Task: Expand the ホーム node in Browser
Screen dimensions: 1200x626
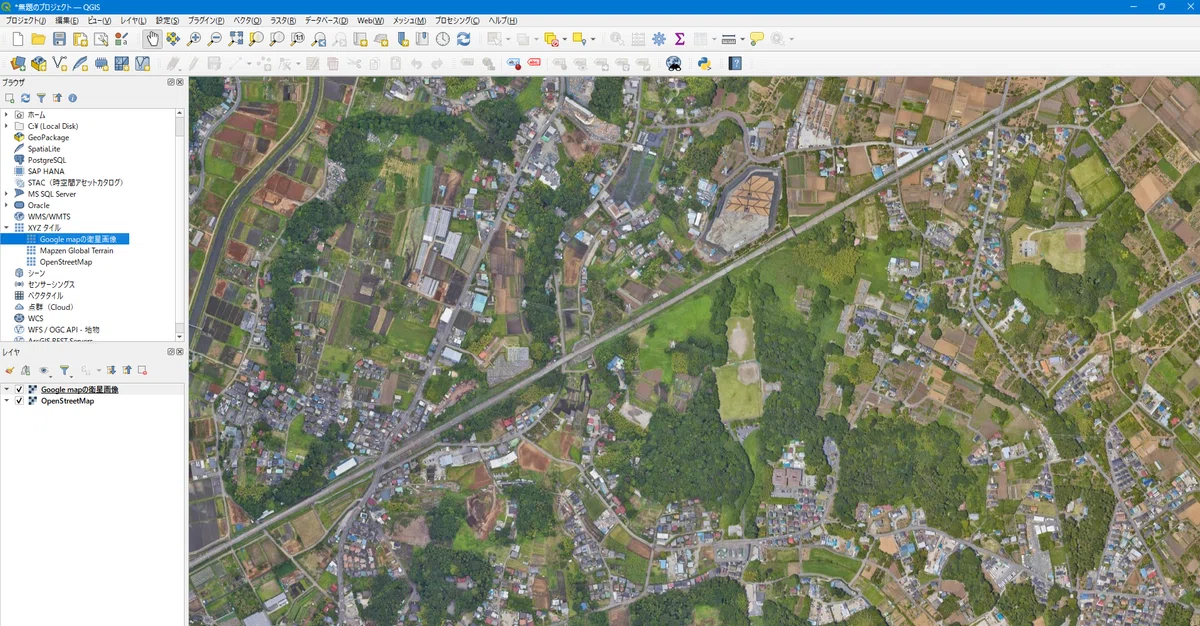Action: point(6,115)
